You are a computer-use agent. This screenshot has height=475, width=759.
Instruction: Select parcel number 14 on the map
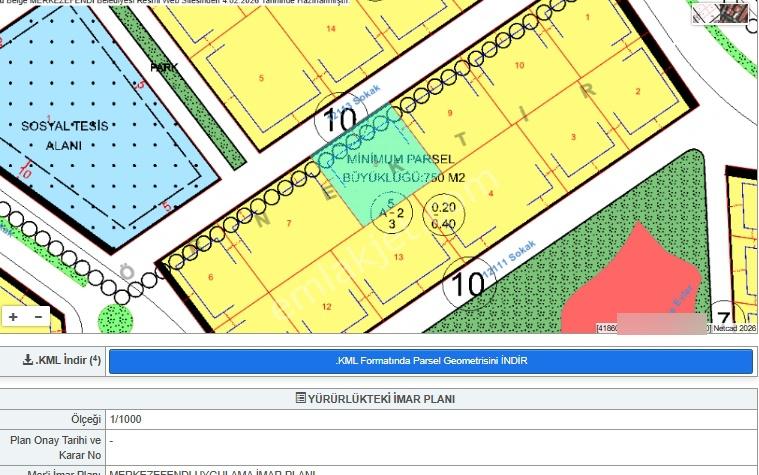(331, 29)
